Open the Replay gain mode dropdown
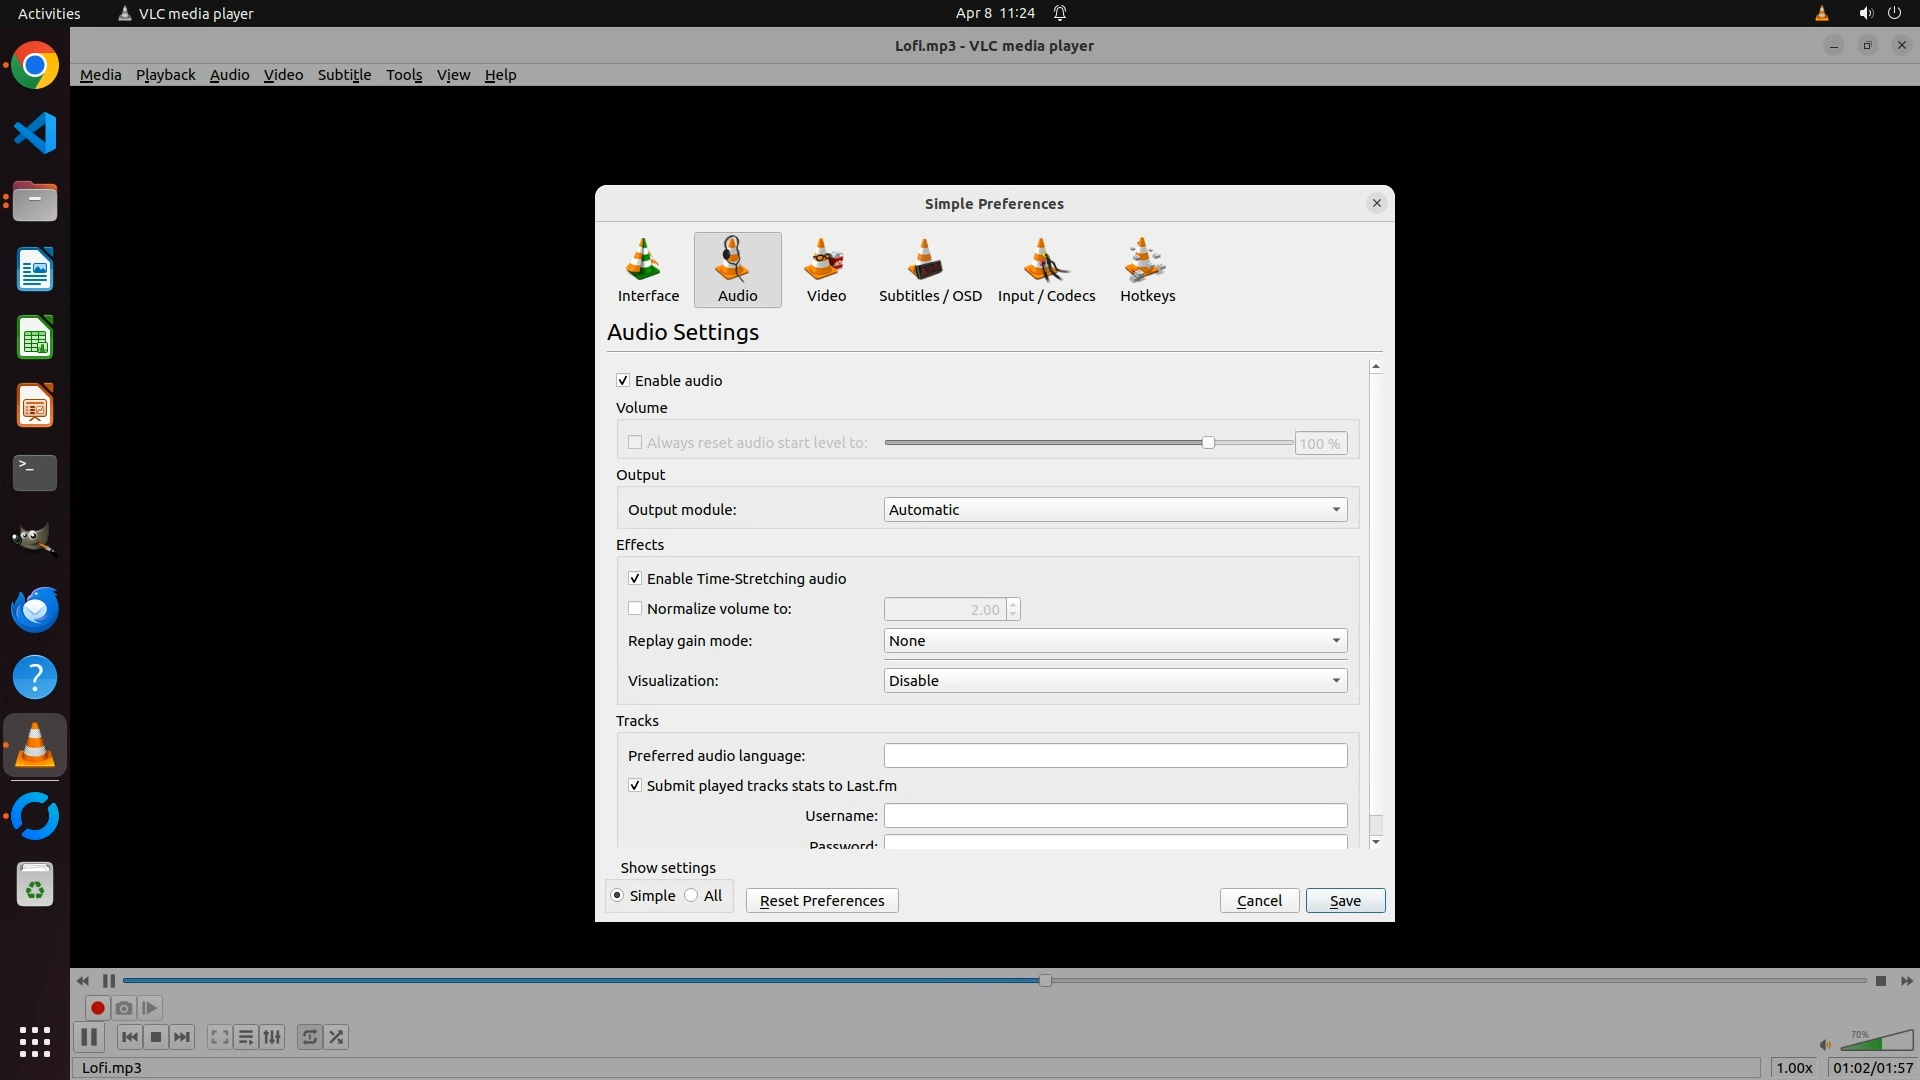1920x1080 pixels. click(x=1115, y=641)
